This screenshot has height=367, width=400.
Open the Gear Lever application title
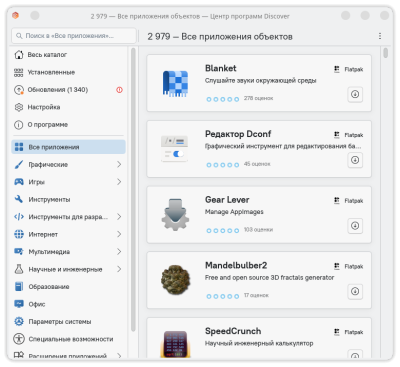[227, 200]
